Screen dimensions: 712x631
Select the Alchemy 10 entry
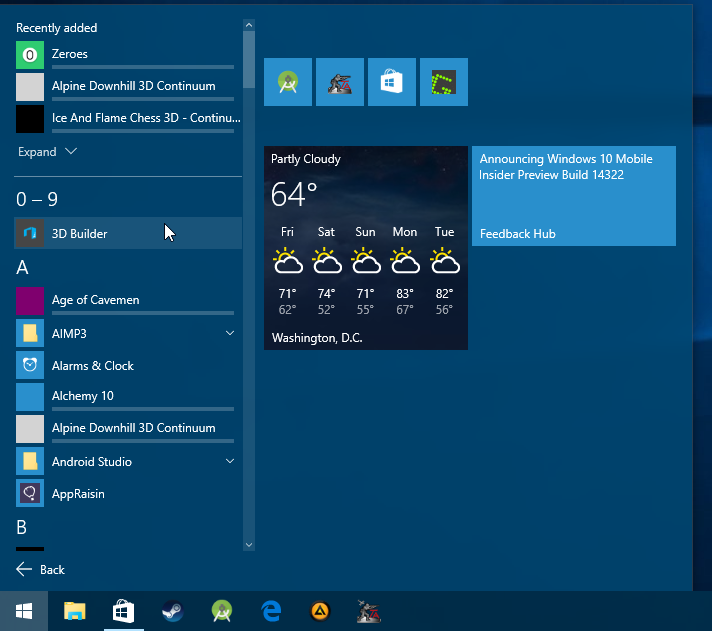tap(129, 397)
